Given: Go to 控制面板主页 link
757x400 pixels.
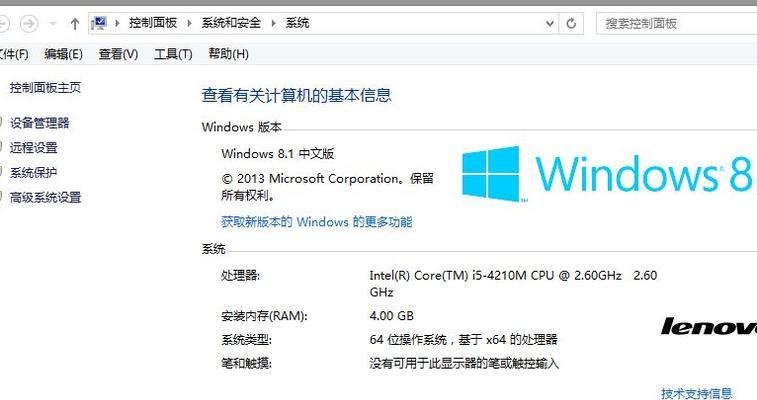Looking at the screenshot, I should (45, 88).
